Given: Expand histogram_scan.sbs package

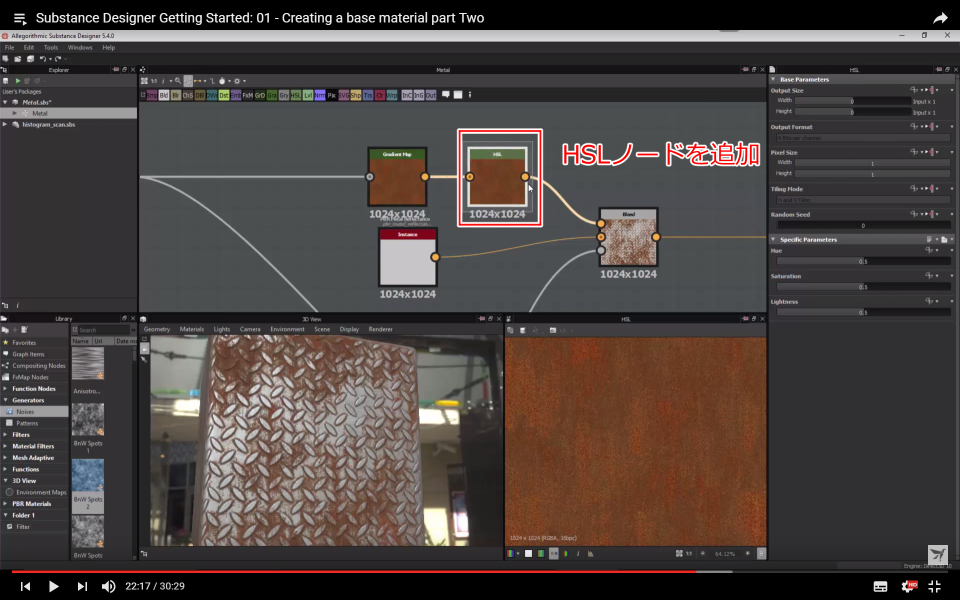Looking at the screenshot, I should [x=6, y=124].
